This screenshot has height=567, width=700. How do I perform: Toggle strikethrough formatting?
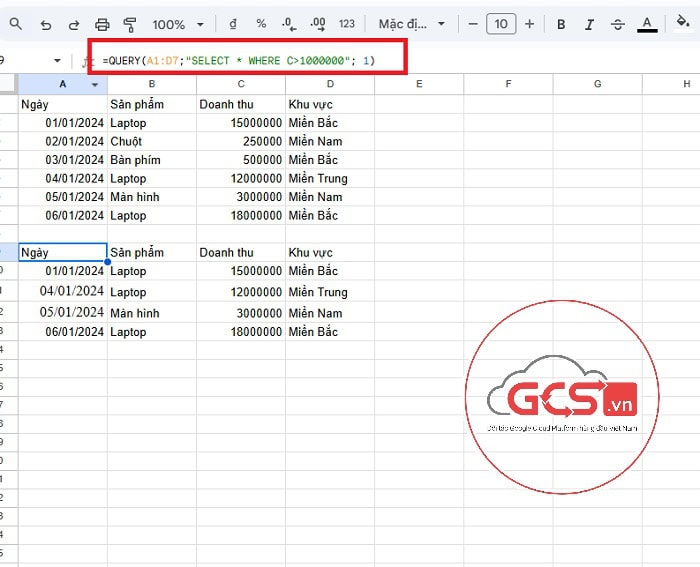coord(617,24)
